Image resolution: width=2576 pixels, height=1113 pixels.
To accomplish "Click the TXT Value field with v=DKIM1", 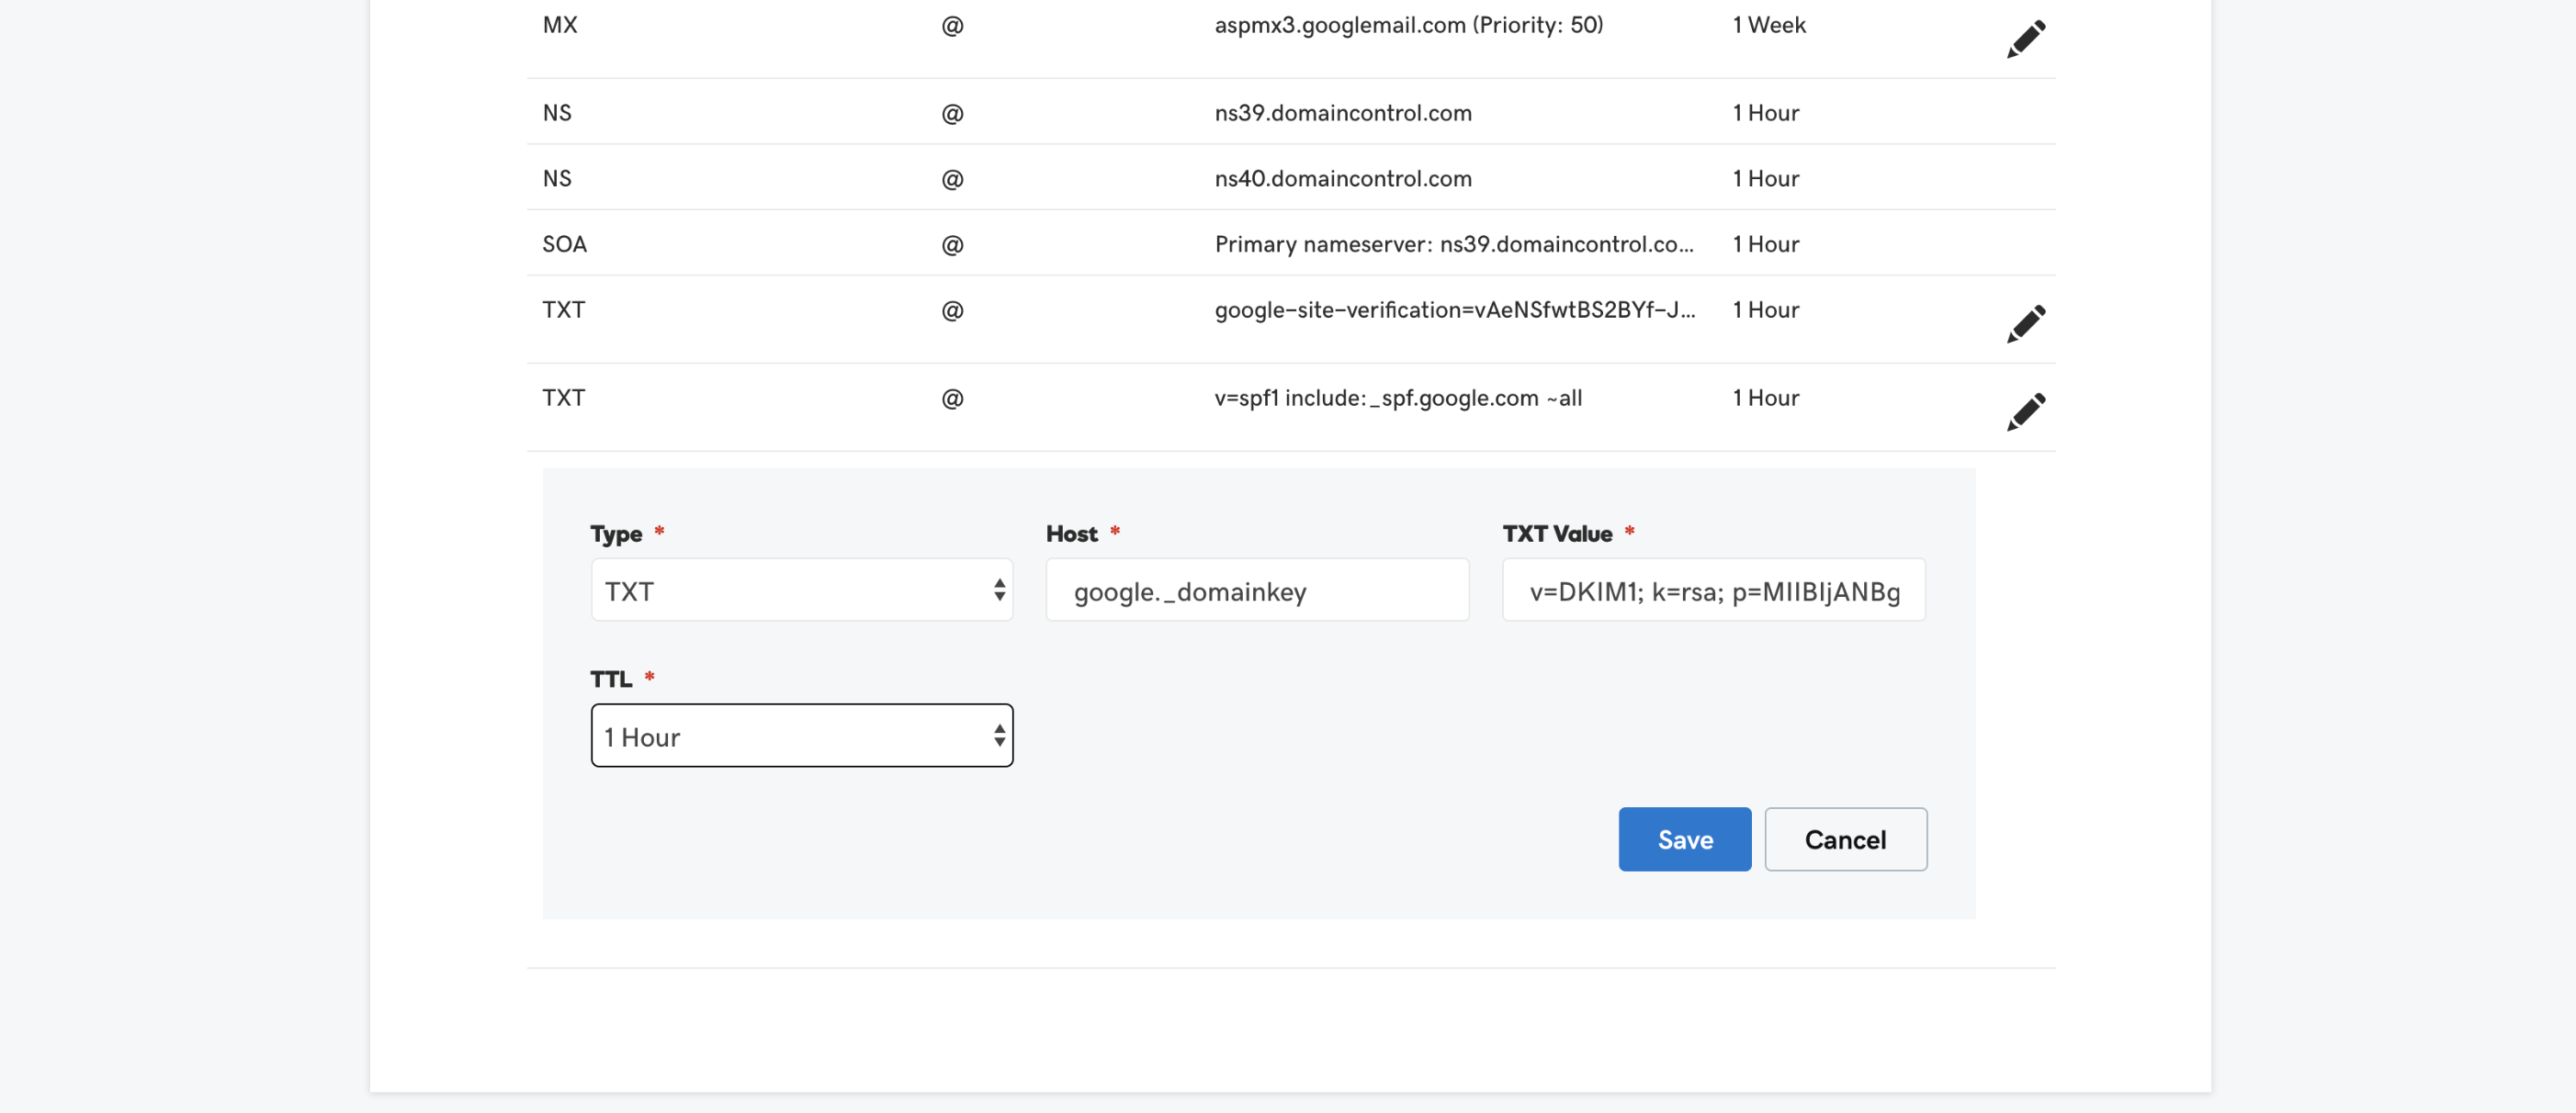I will click(1713, 590).
